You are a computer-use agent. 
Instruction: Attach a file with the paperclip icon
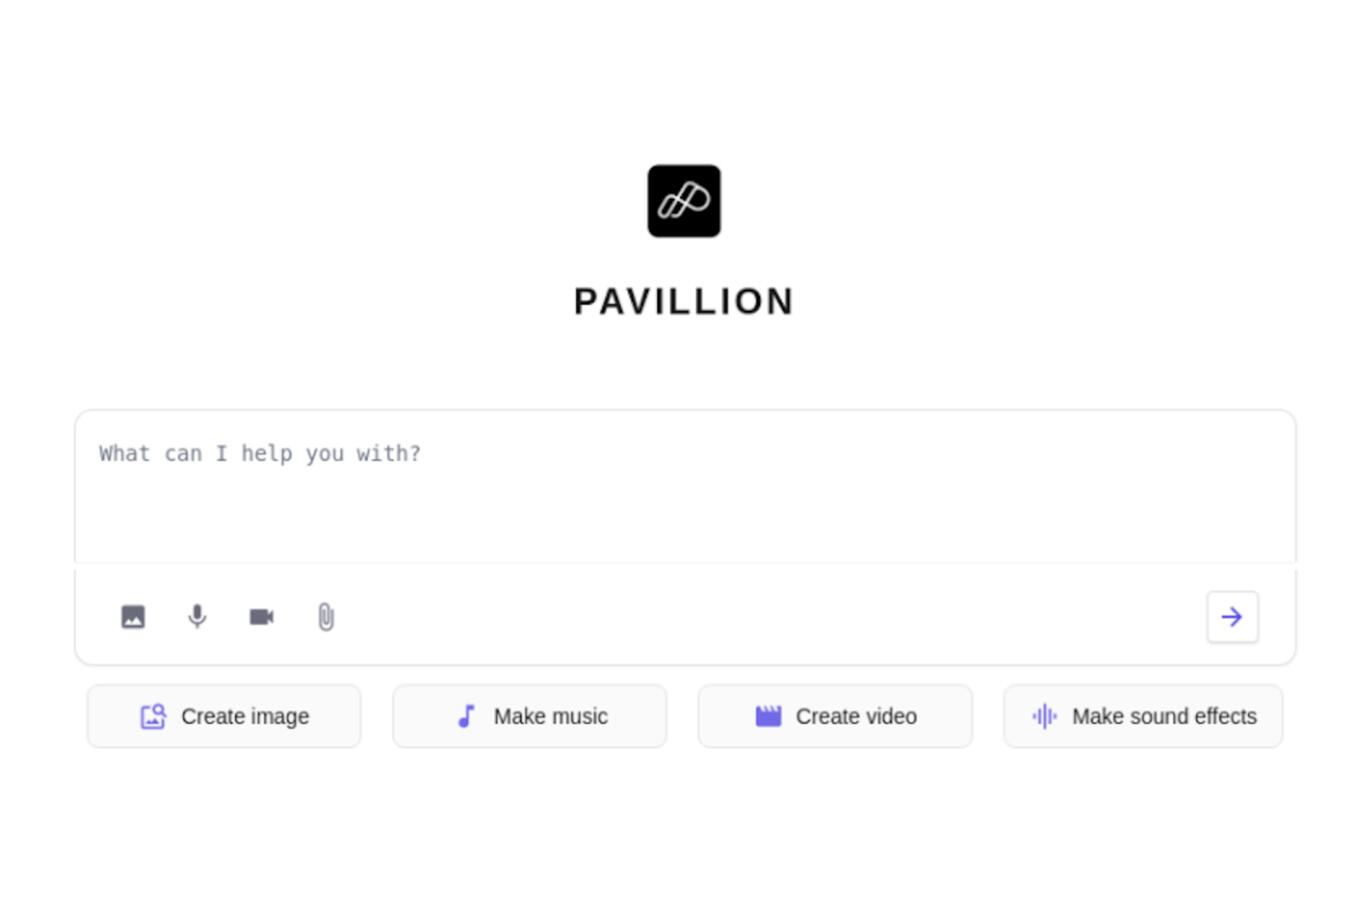326,617
